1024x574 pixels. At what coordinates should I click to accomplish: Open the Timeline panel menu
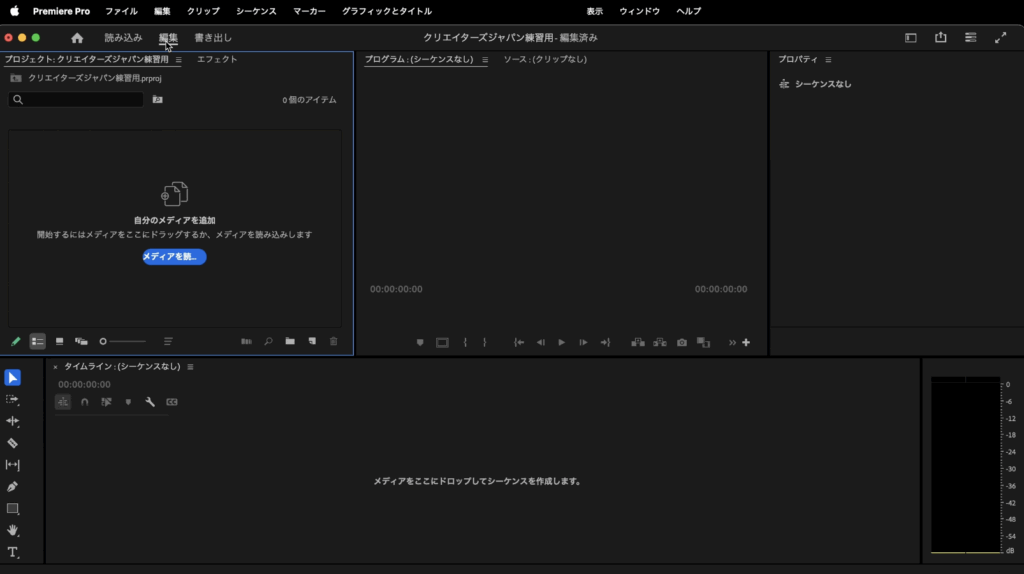tap(190, 367)
